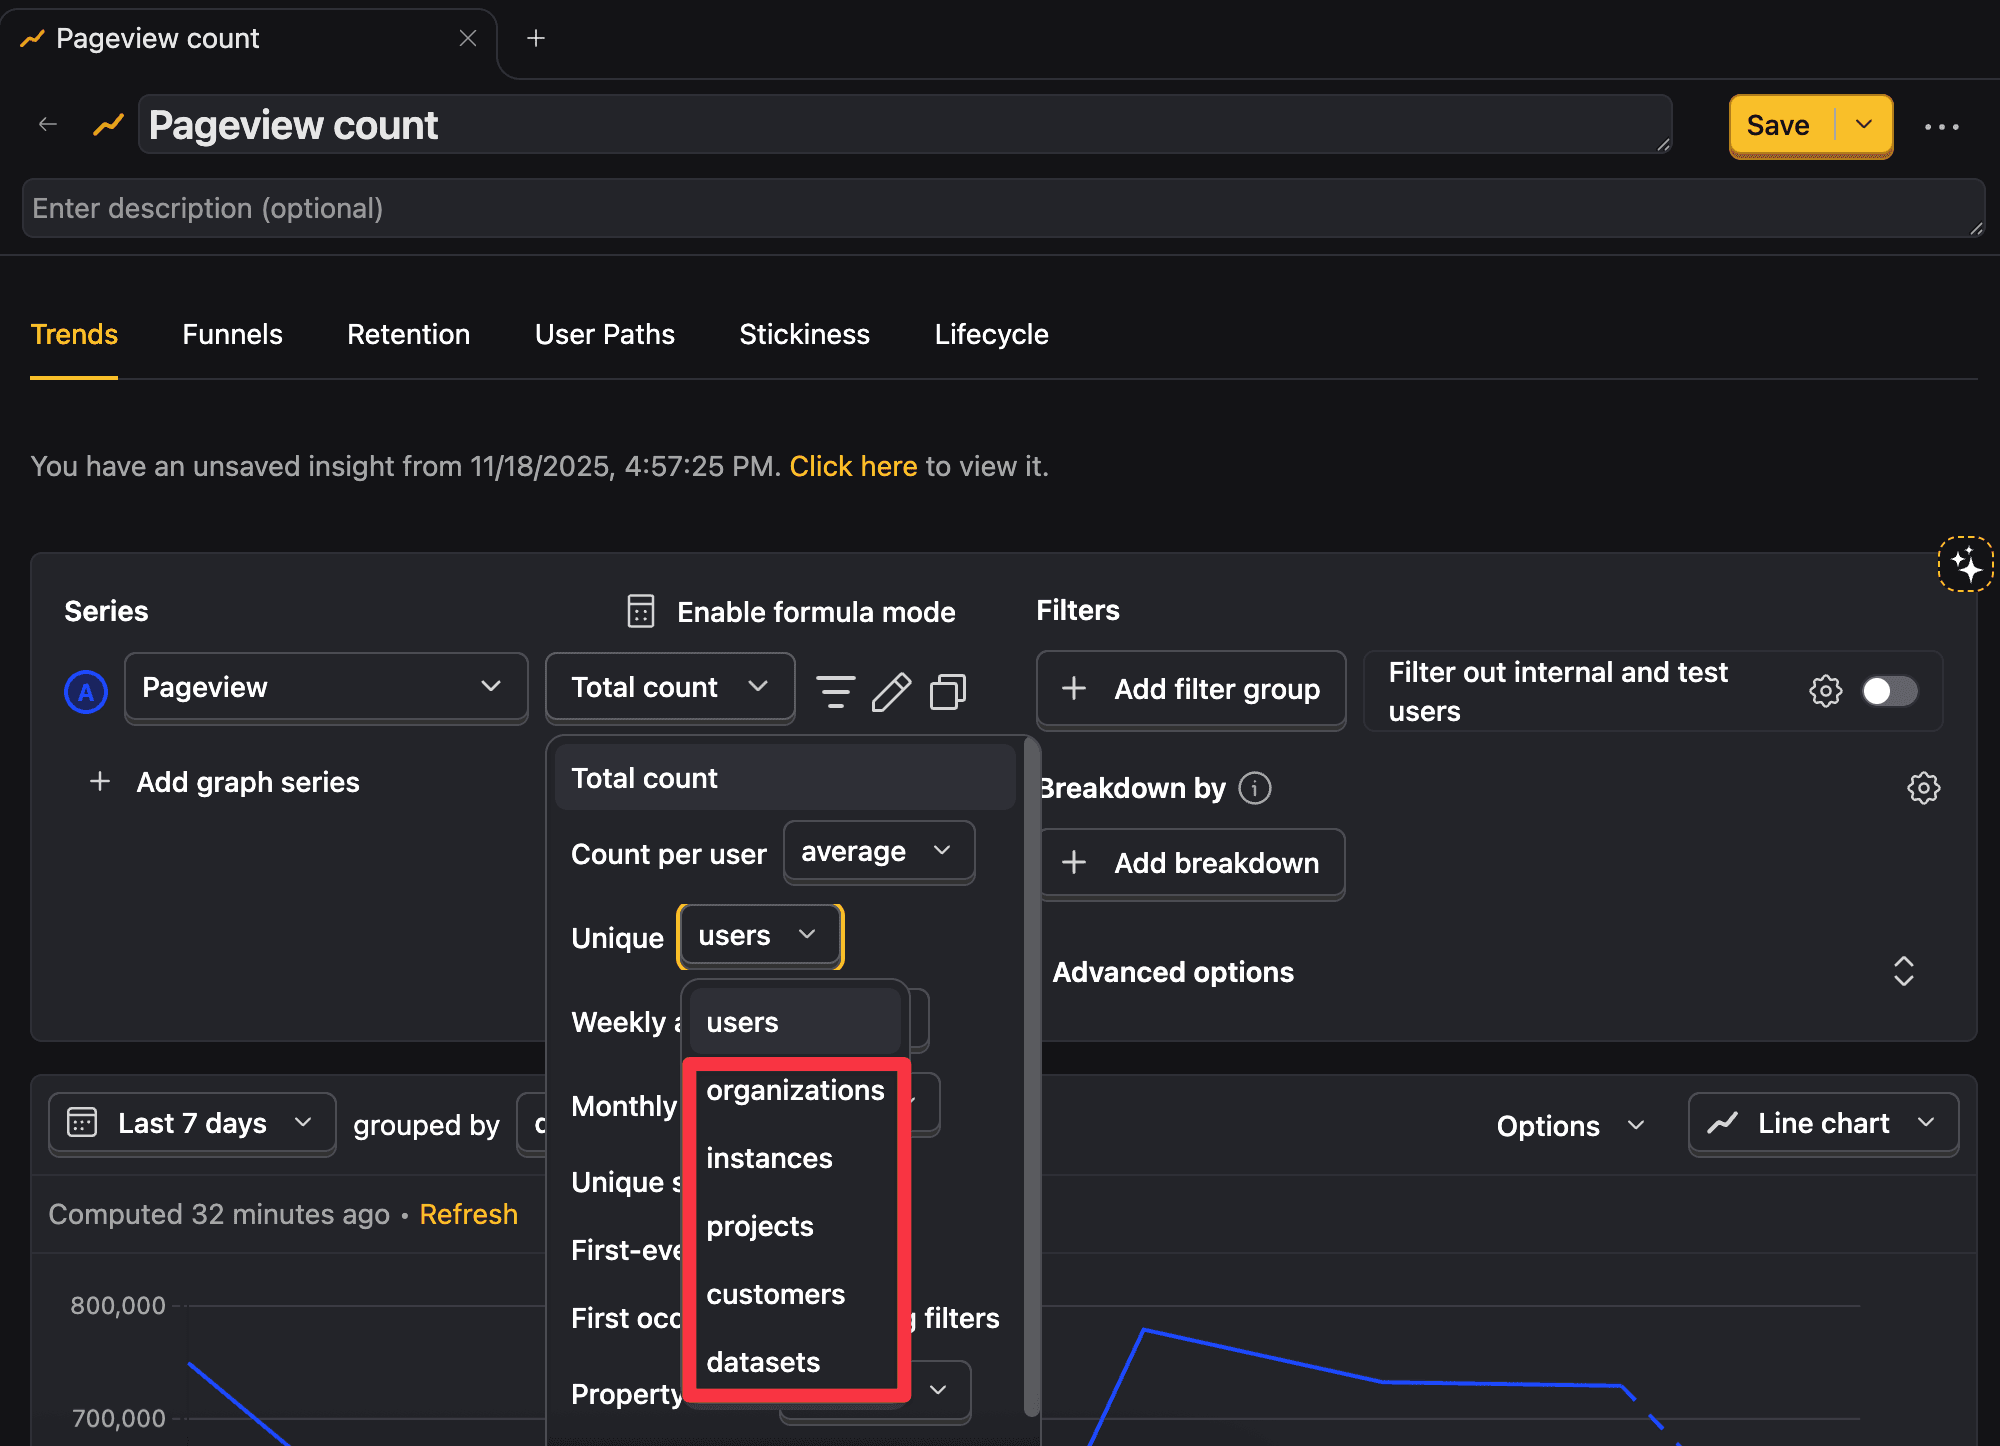Viewport: 2000px width, 1446px height.
Task: Click the calculator icon beside Enable formula mode
Action: pos(639,611)
